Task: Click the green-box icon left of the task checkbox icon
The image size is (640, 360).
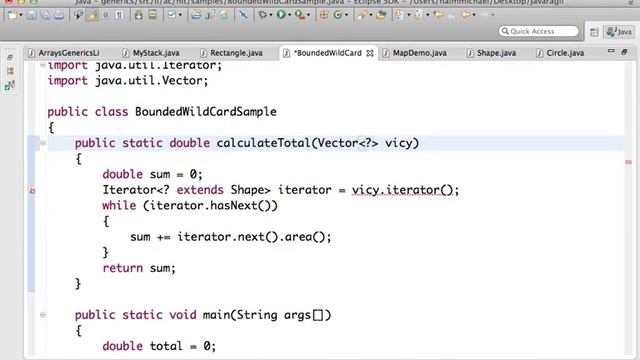Action: 152,16
